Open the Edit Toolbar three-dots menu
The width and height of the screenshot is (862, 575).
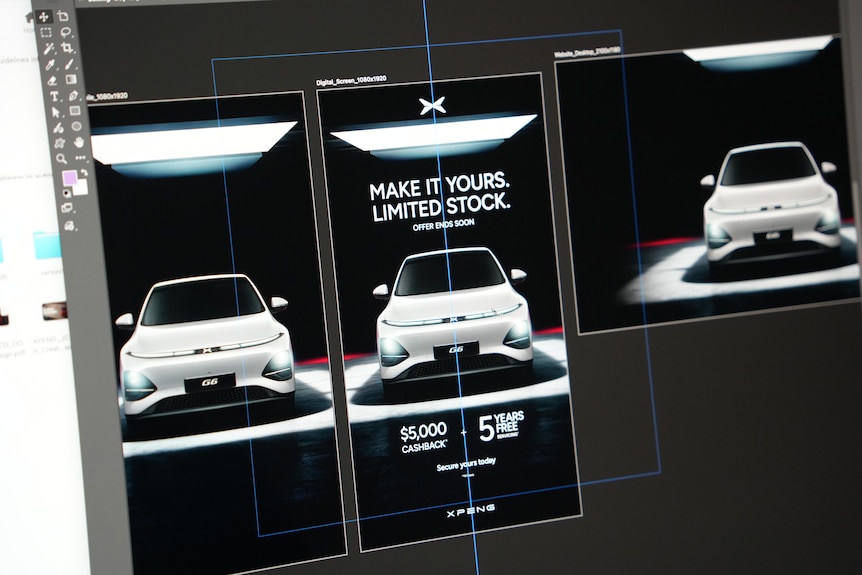pyautogui.click(x=80, y=158)
